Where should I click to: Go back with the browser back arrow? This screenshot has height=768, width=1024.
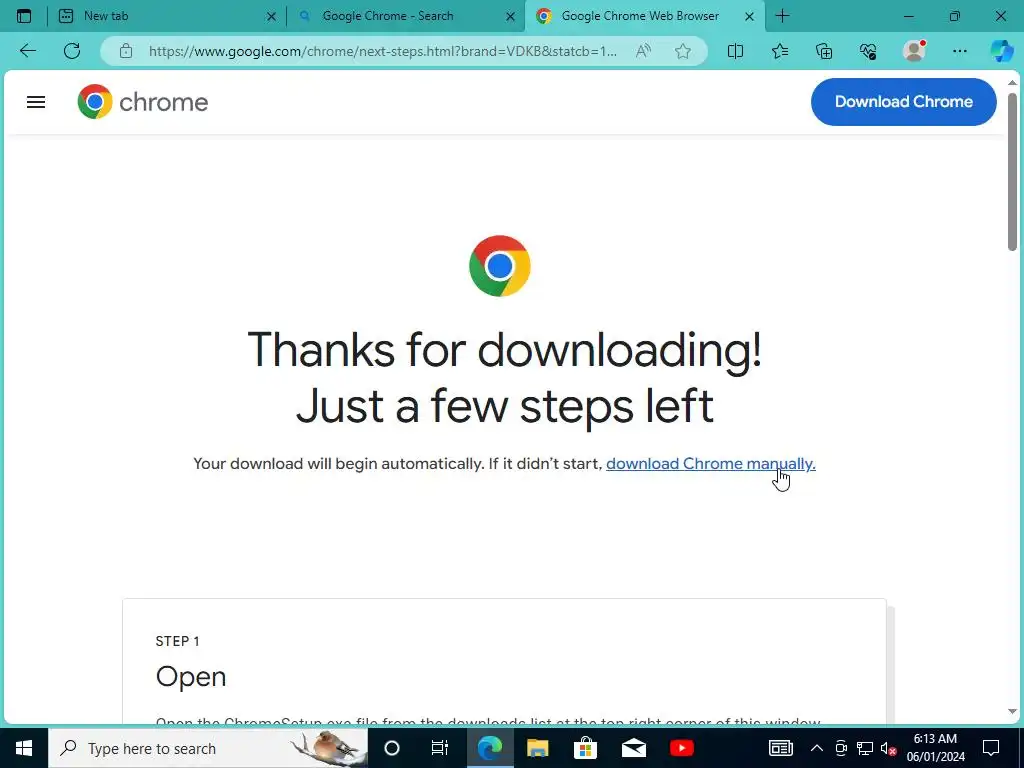click(x=28, y=51)
